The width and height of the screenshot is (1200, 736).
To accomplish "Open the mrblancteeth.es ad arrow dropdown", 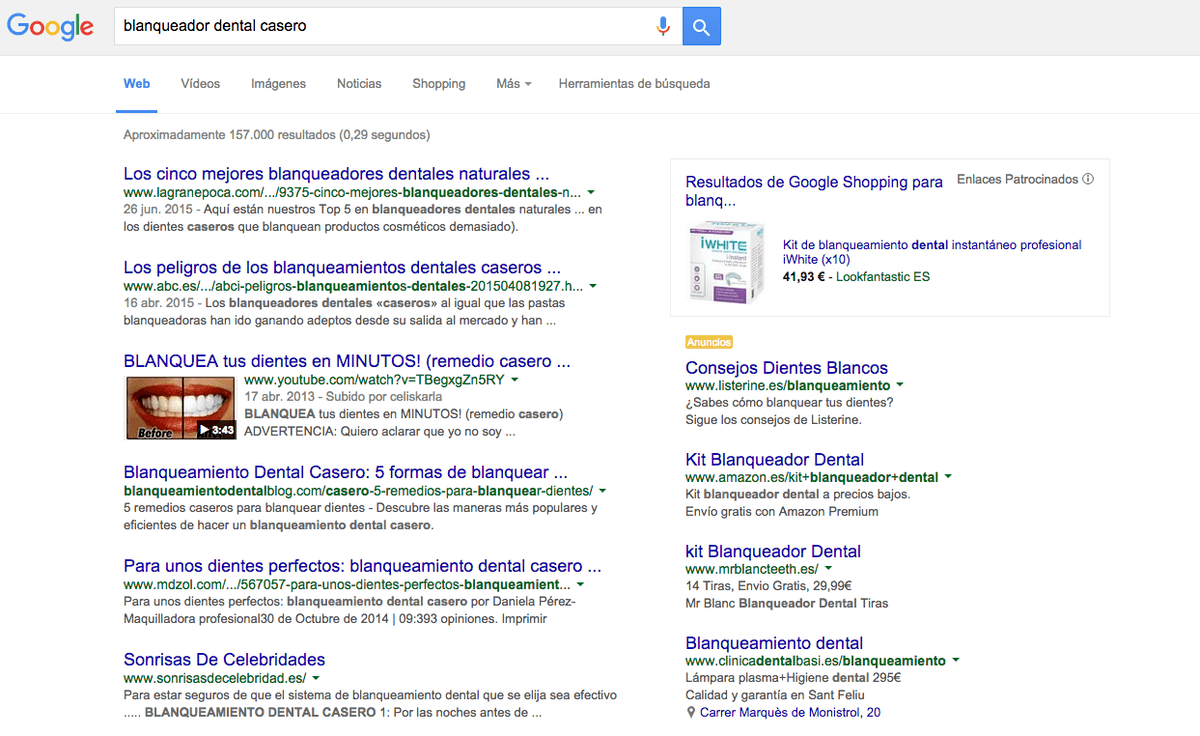I will [x=828, y=570].
